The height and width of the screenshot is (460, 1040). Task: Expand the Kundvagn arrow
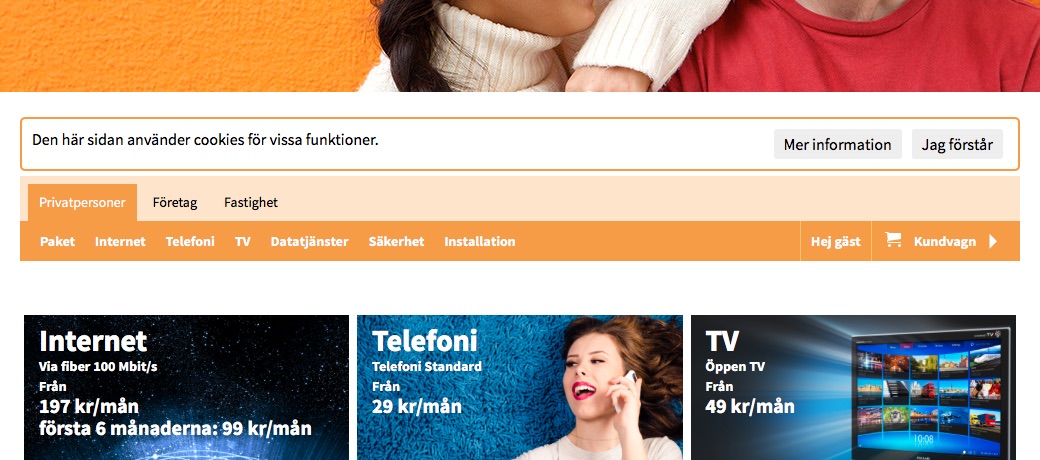coord(993,241)
